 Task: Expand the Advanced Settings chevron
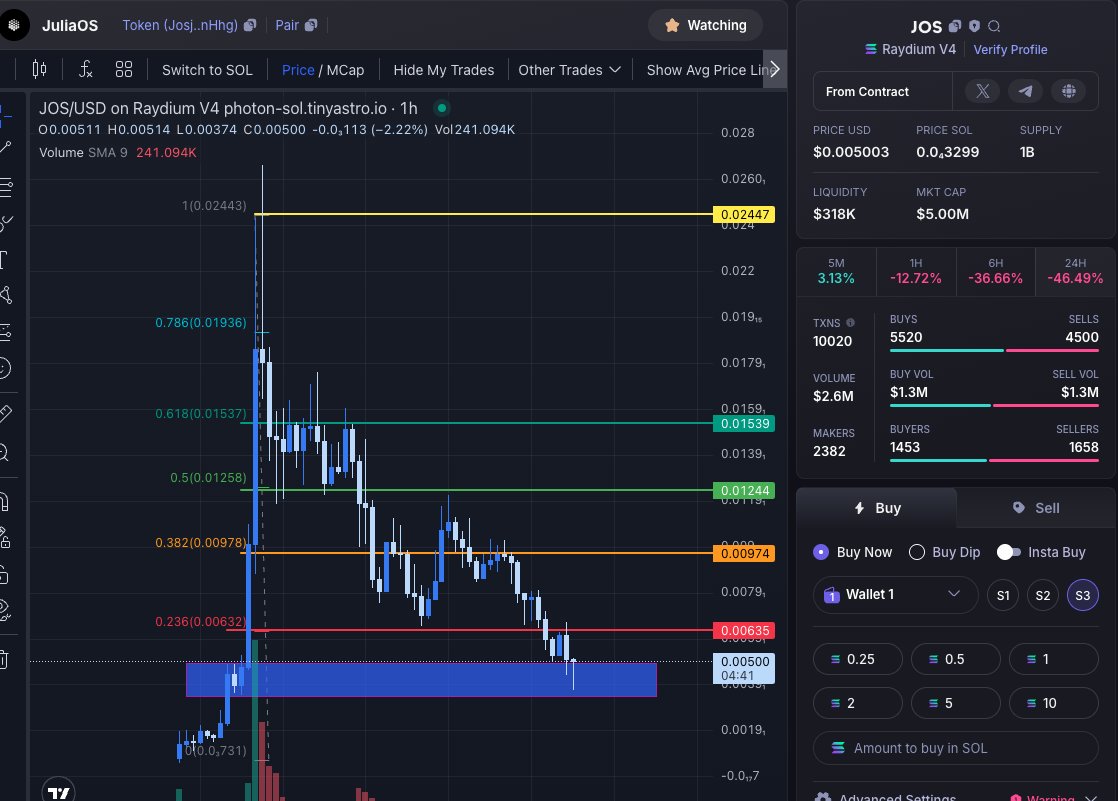(x=1091, y=798)
